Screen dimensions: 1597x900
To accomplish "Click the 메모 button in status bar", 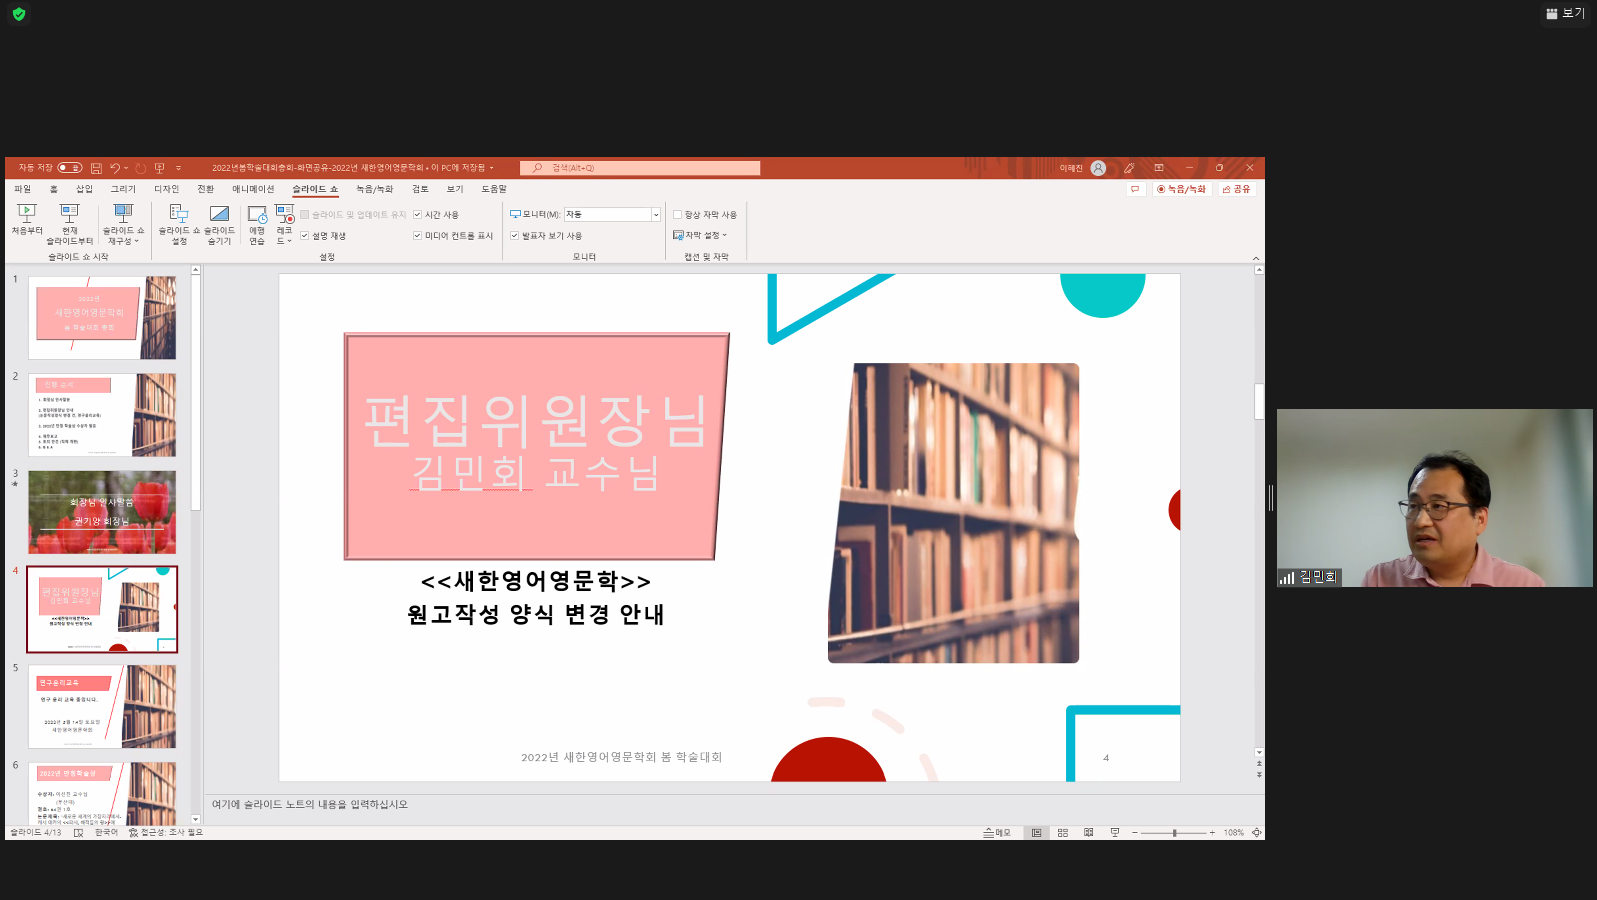I will tap(997, 832).
